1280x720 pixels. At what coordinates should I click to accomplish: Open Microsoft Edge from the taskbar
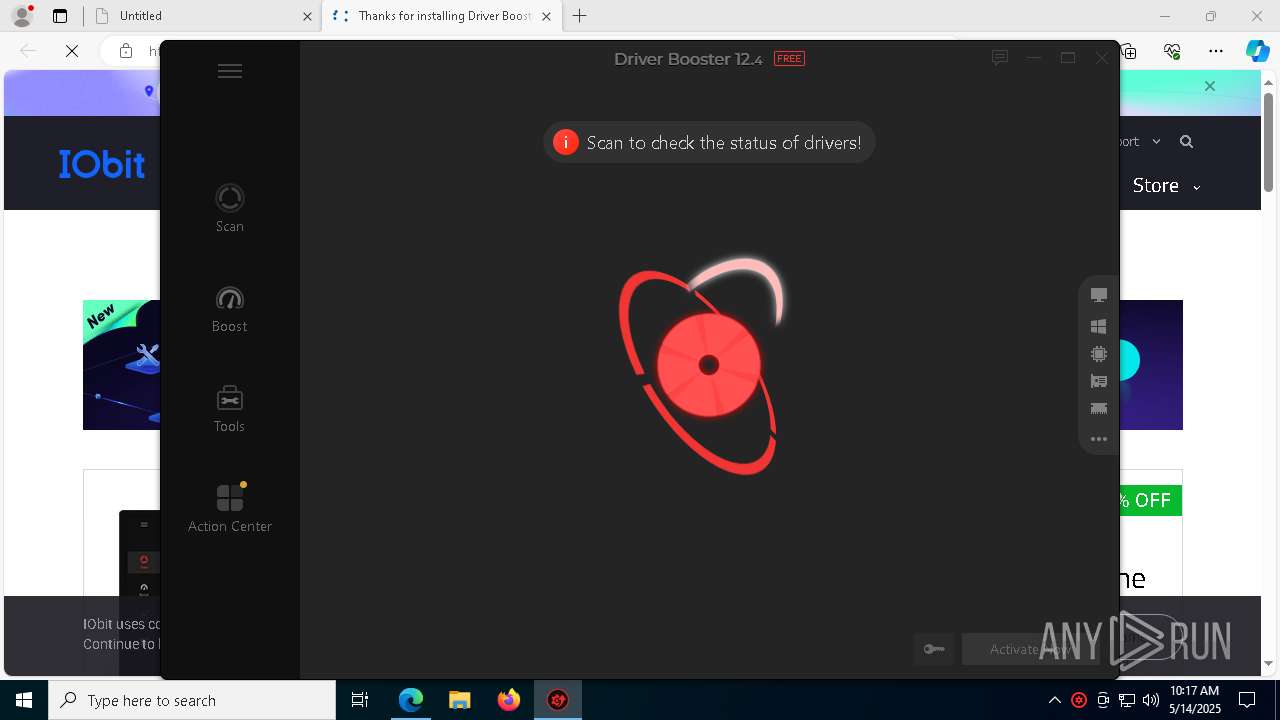pos(411,701)
